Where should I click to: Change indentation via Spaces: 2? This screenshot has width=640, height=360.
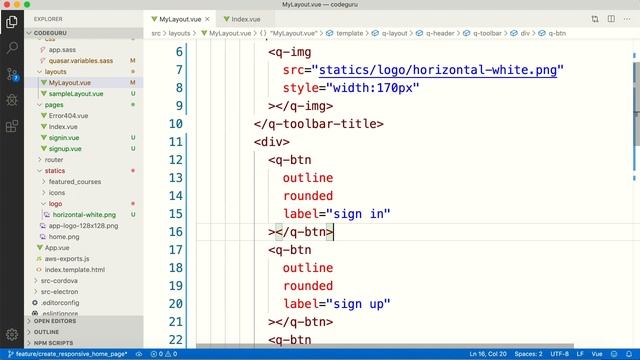pos(528,354)
